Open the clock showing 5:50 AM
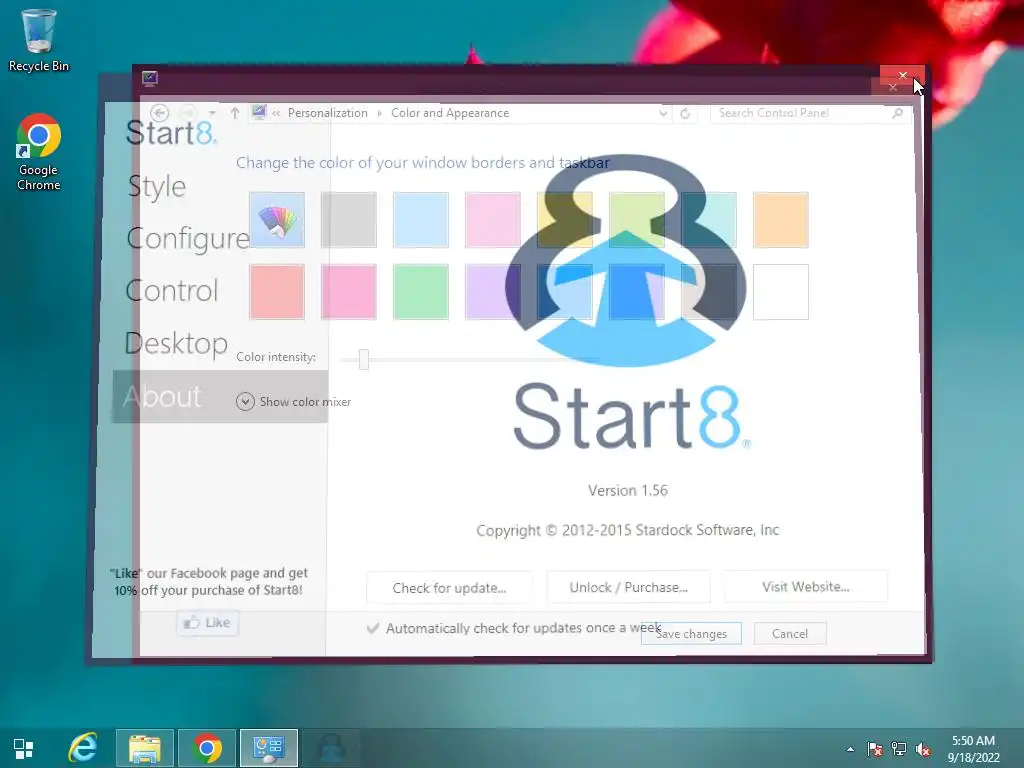This screenshot has height=768, width=1024. click(974, 749)
